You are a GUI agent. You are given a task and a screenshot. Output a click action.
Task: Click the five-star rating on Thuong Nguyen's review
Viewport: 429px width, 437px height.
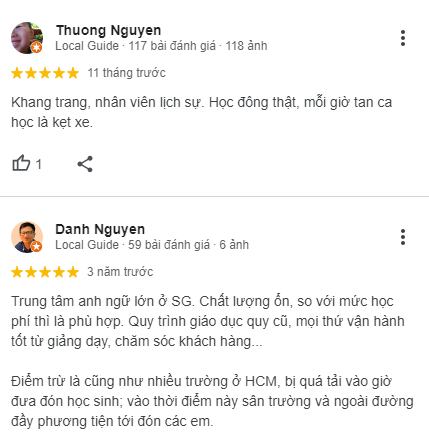45,73
